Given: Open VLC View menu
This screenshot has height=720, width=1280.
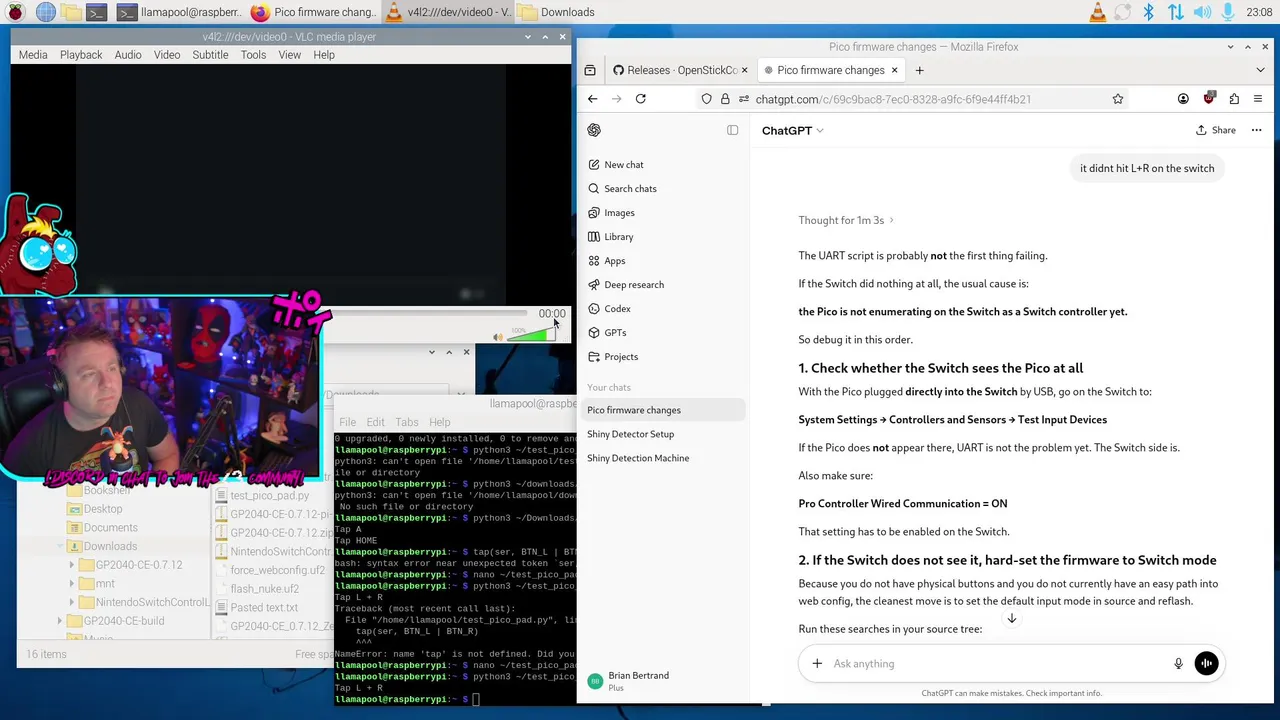Looking at the screenshot, I should [x=290, y=55].
